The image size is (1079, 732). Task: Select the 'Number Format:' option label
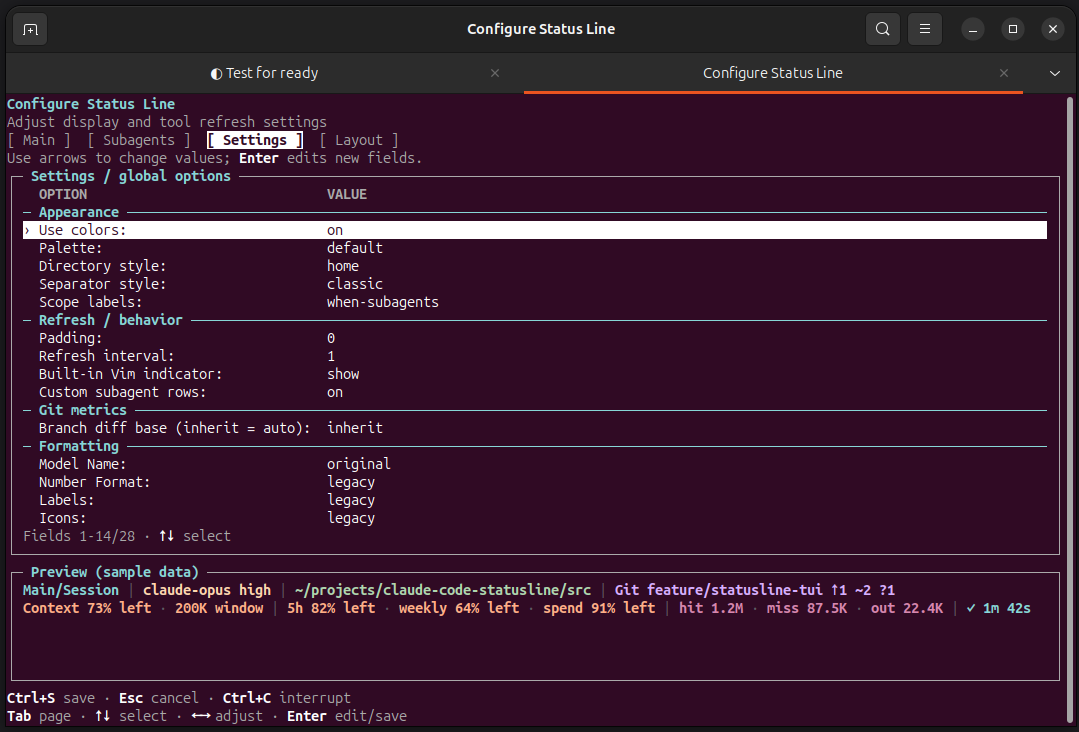click(x=94, y=482)
